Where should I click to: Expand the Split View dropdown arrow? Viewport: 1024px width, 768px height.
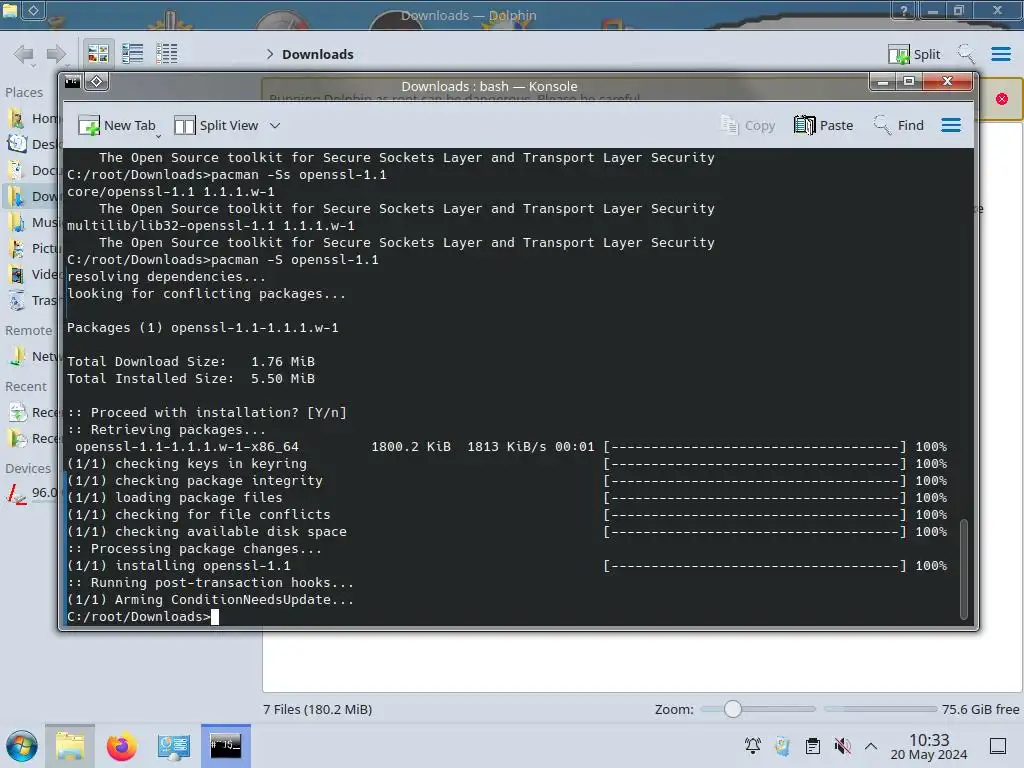275,125
